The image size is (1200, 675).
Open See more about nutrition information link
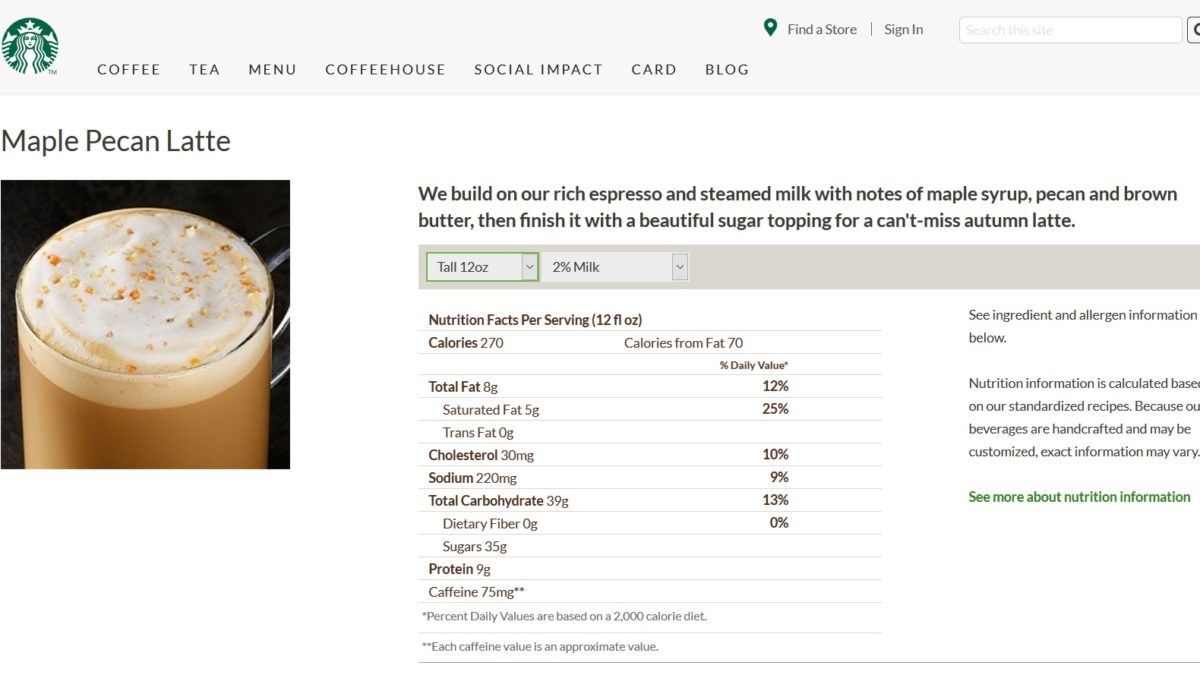point(1080,497)
